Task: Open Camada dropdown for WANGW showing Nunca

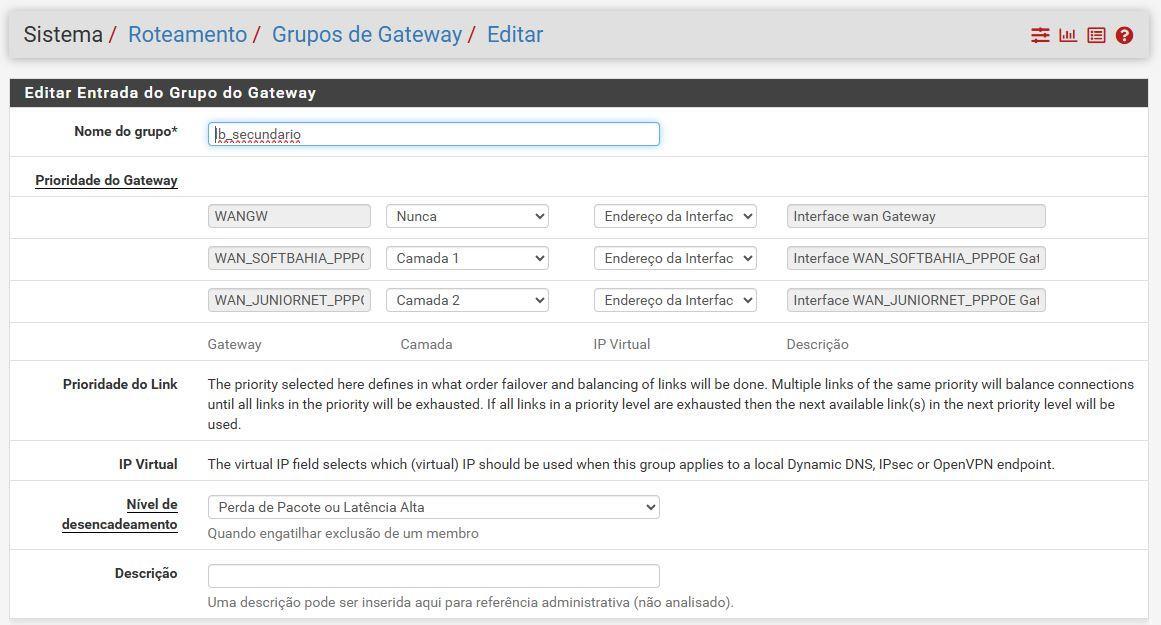Action: pos(467,216)
